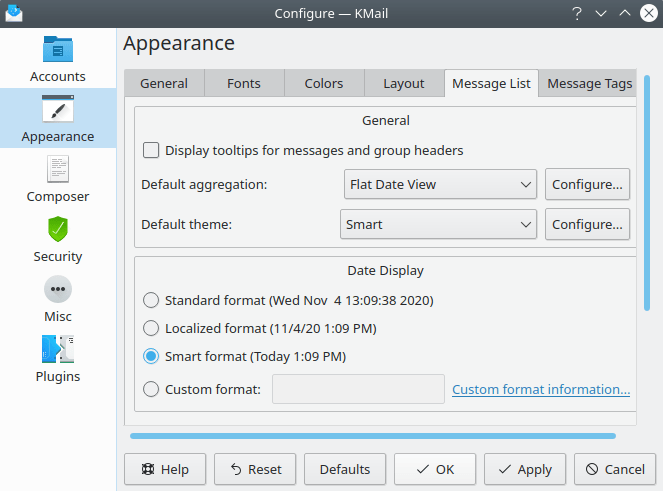Screen dimensions: 663x491
Task: Open the Custom format information link
Action: click(x=540, y=389)
